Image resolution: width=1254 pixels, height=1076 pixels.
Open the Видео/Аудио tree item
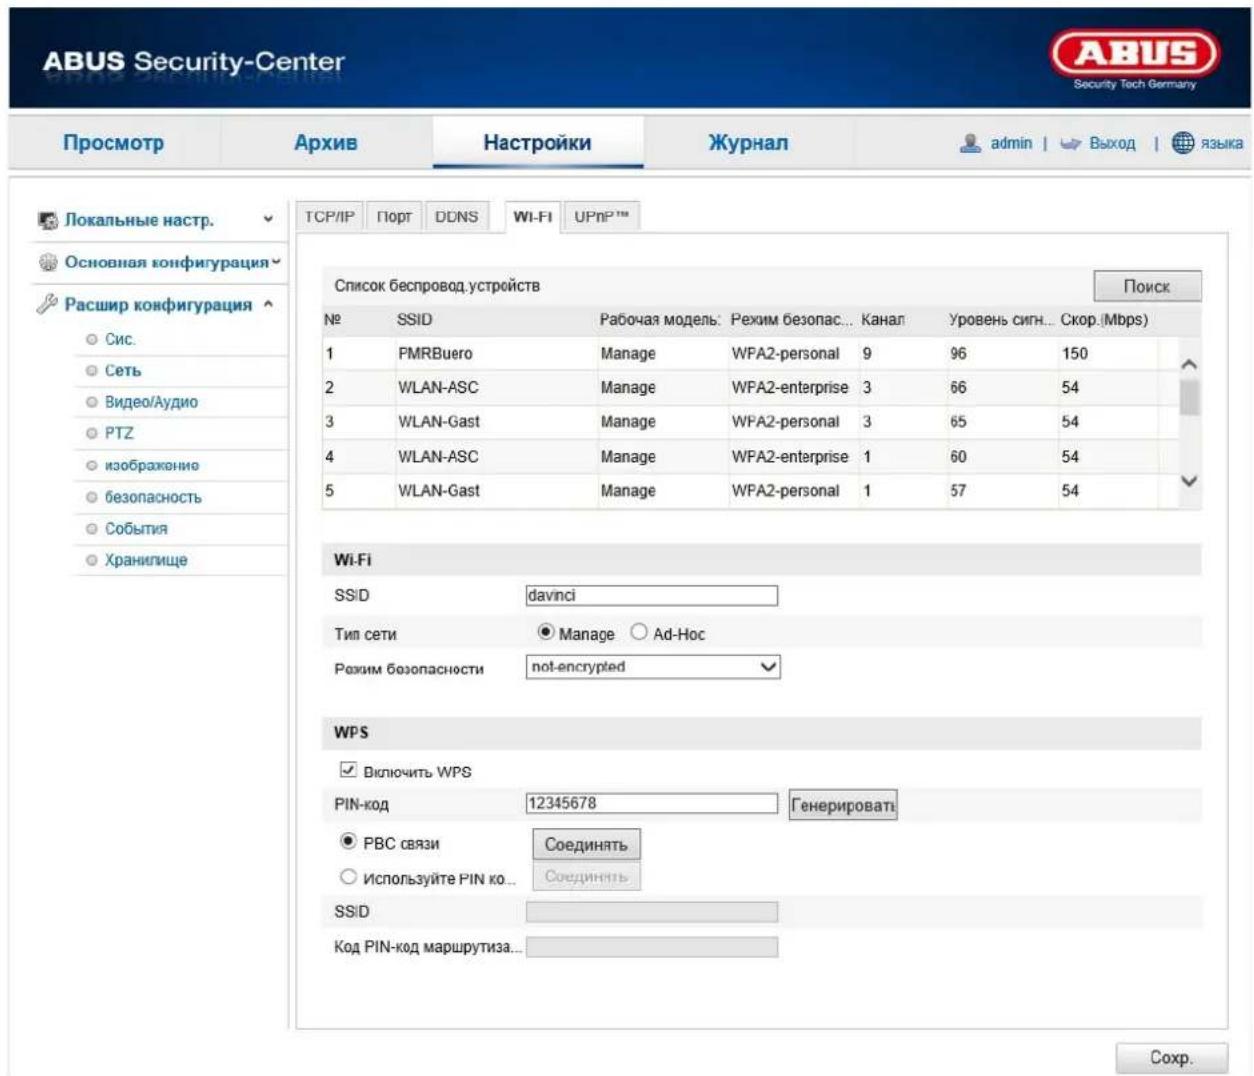point(151,402)
